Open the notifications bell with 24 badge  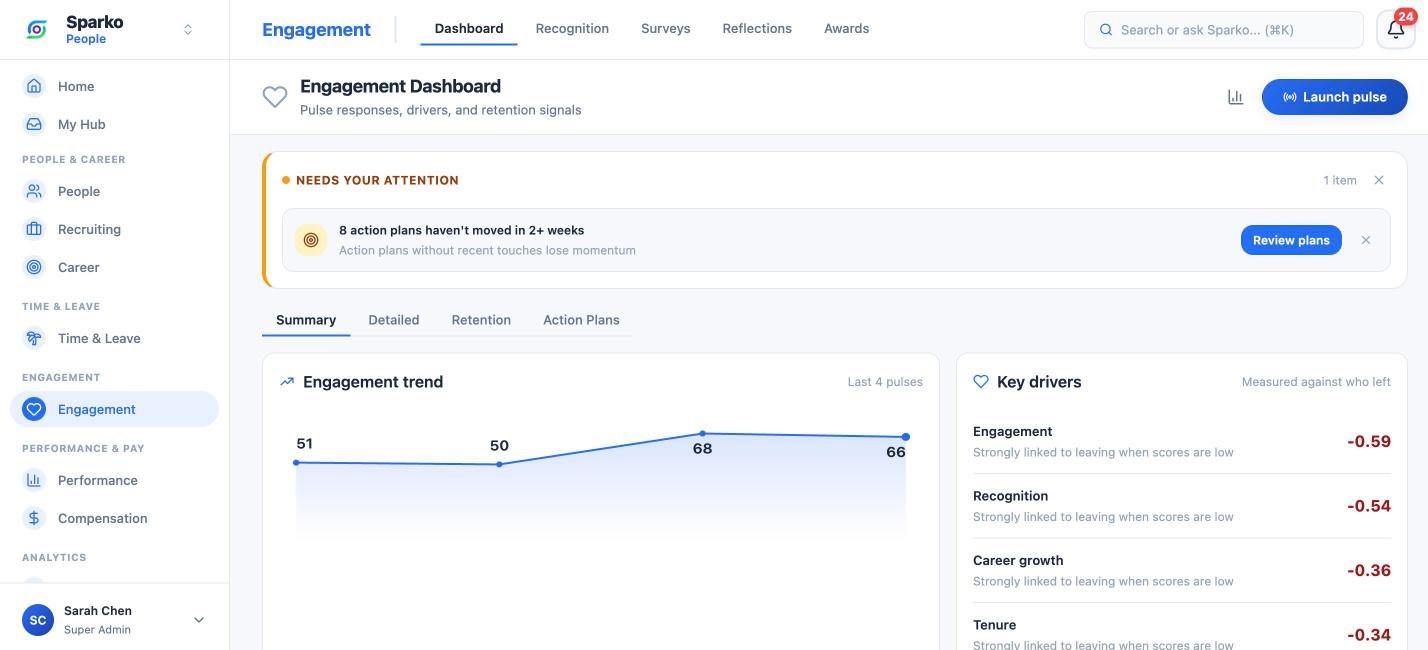point(1396,29)
